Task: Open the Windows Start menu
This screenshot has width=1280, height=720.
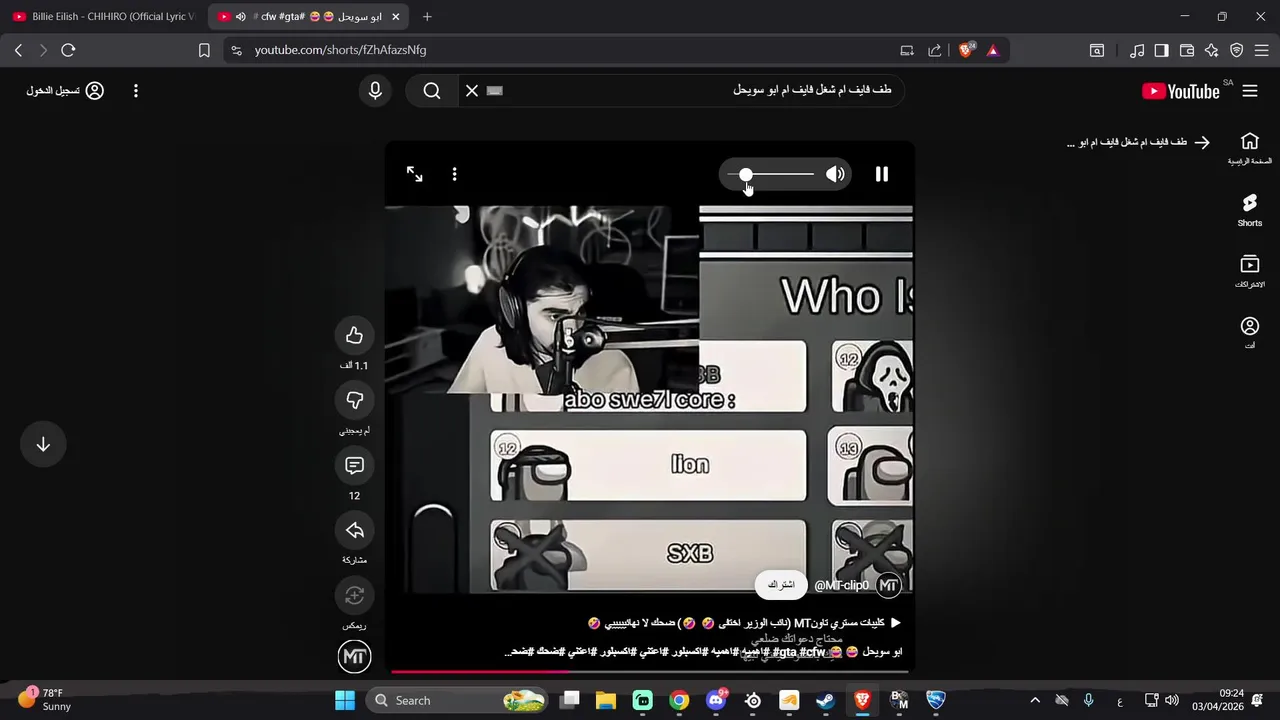Action: click(x=345, y=700)
